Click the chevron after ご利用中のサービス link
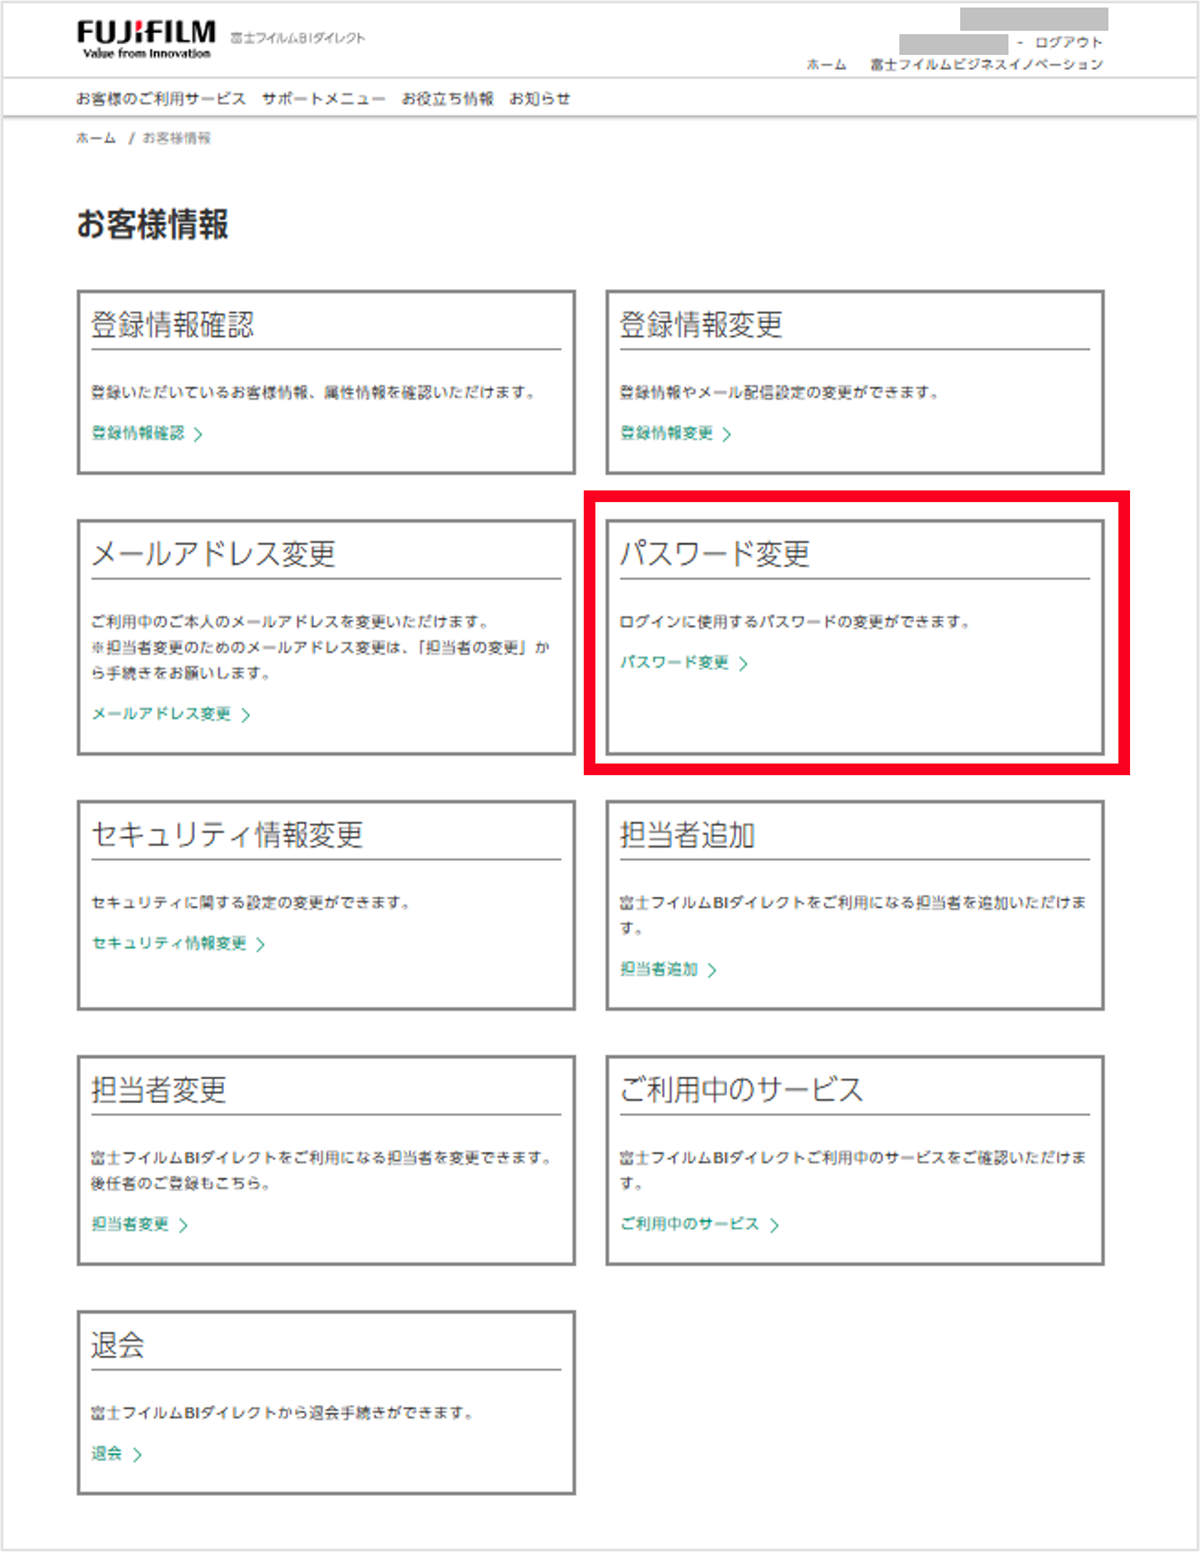The width and height of the screenshot is (1200, 1552). 775,1225
